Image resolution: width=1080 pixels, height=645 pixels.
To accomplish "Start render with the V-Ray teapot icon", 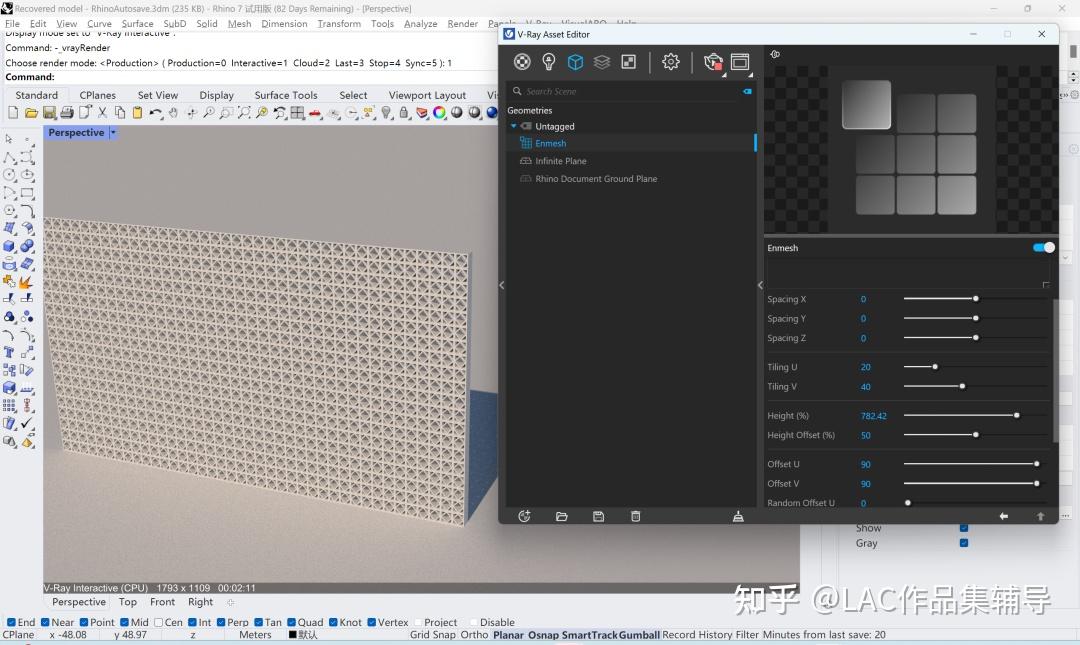I will click(711, 61).
